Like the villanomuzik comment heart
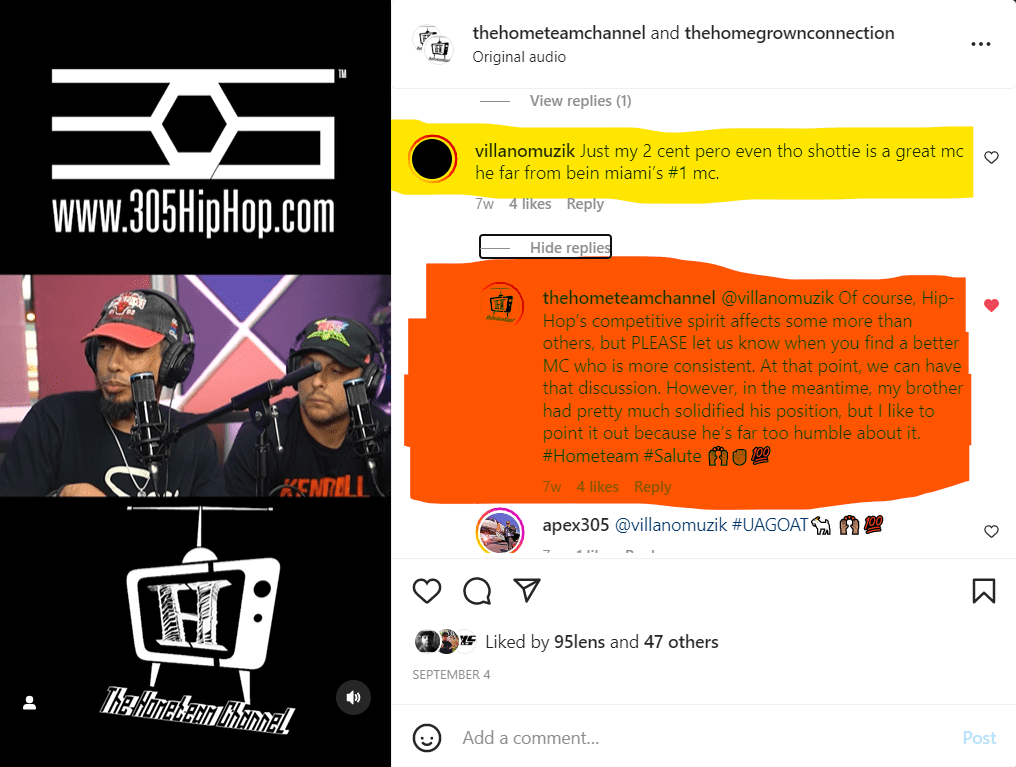The height and width of the screenshot is (767, 1016). click(x=991, y=157)
